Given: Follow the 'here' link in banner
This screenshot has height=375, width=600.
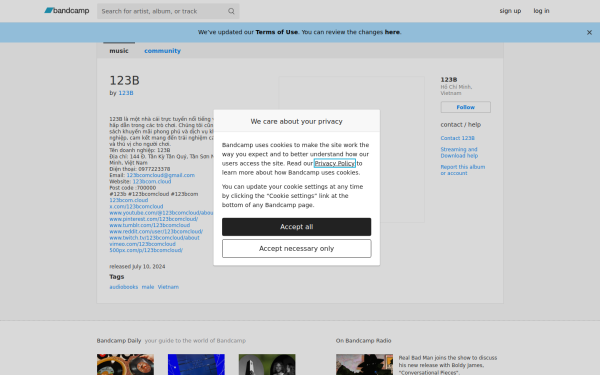Looking at the screenshot, I should [392, 32].
